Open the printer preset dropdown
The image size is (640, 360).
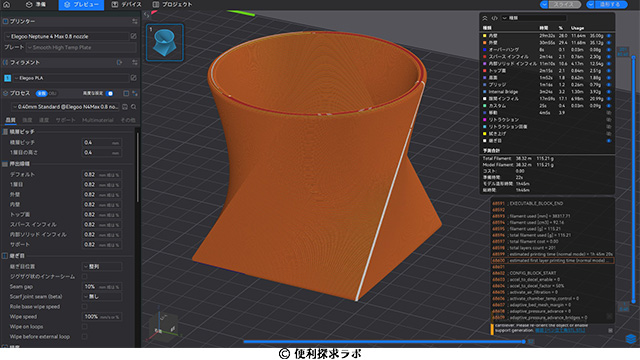tap(67, 36)
